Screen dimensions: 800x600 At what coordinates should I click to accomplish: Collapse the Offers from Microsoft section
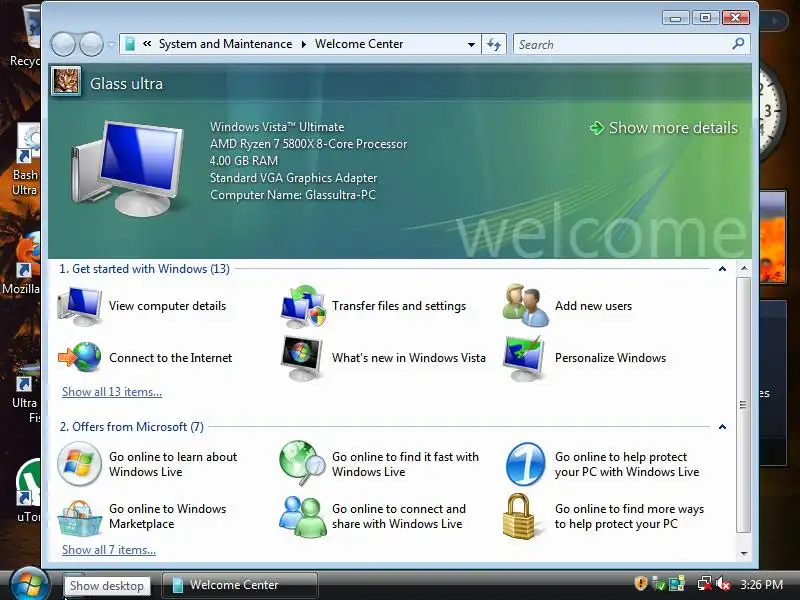click(x=722, y=427)
